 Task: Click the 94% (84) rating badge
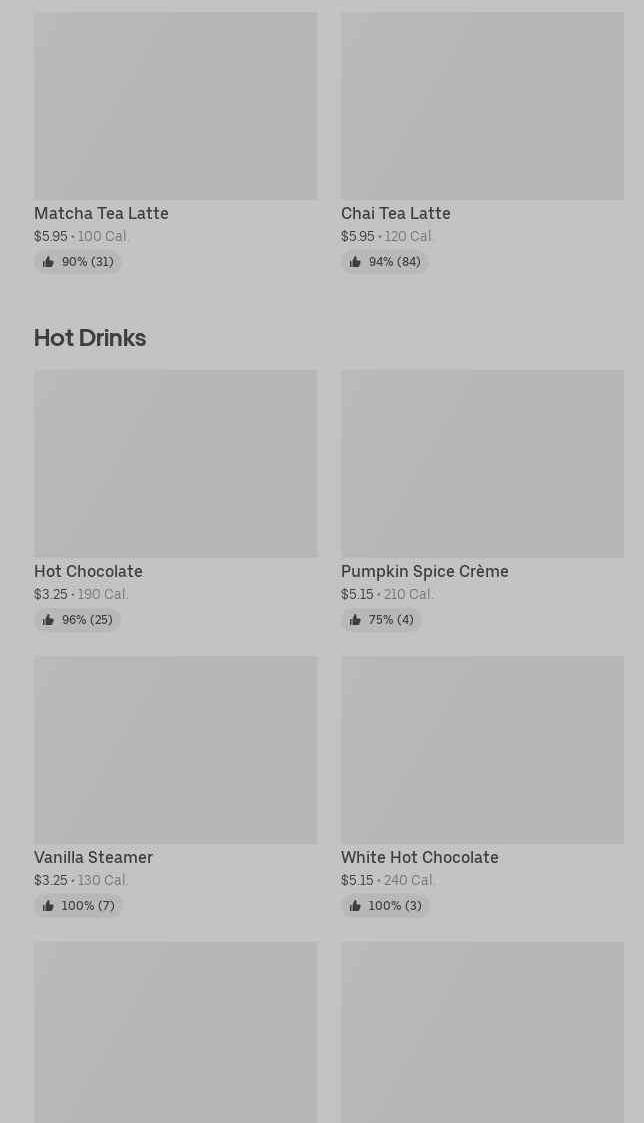tap(385, 262)
